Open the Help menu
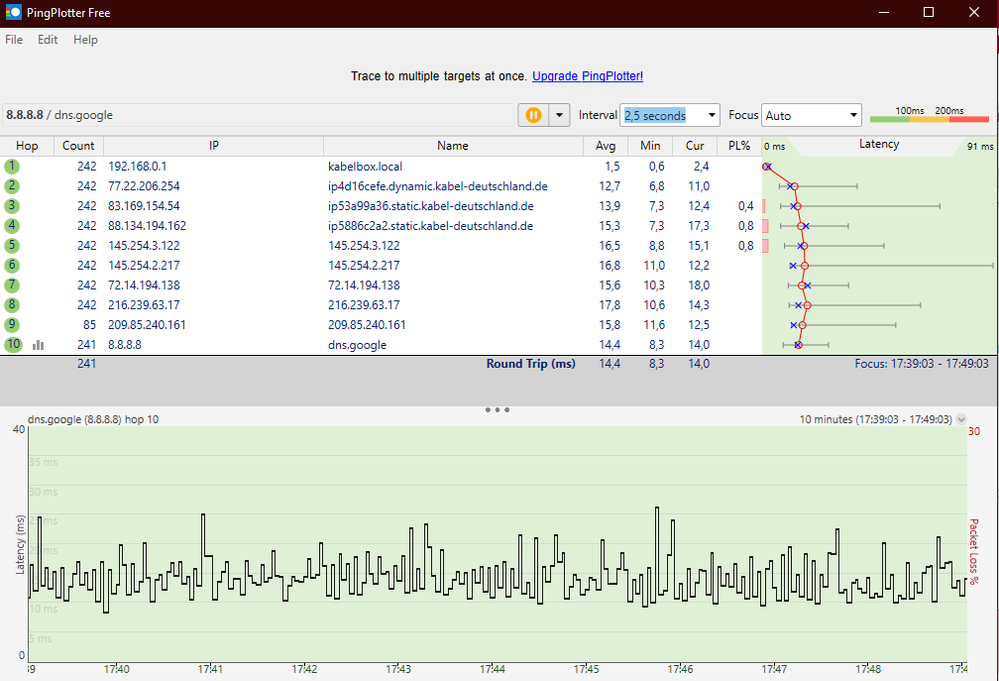This screenshot has height=681, width=999. [x=85, y=40]
